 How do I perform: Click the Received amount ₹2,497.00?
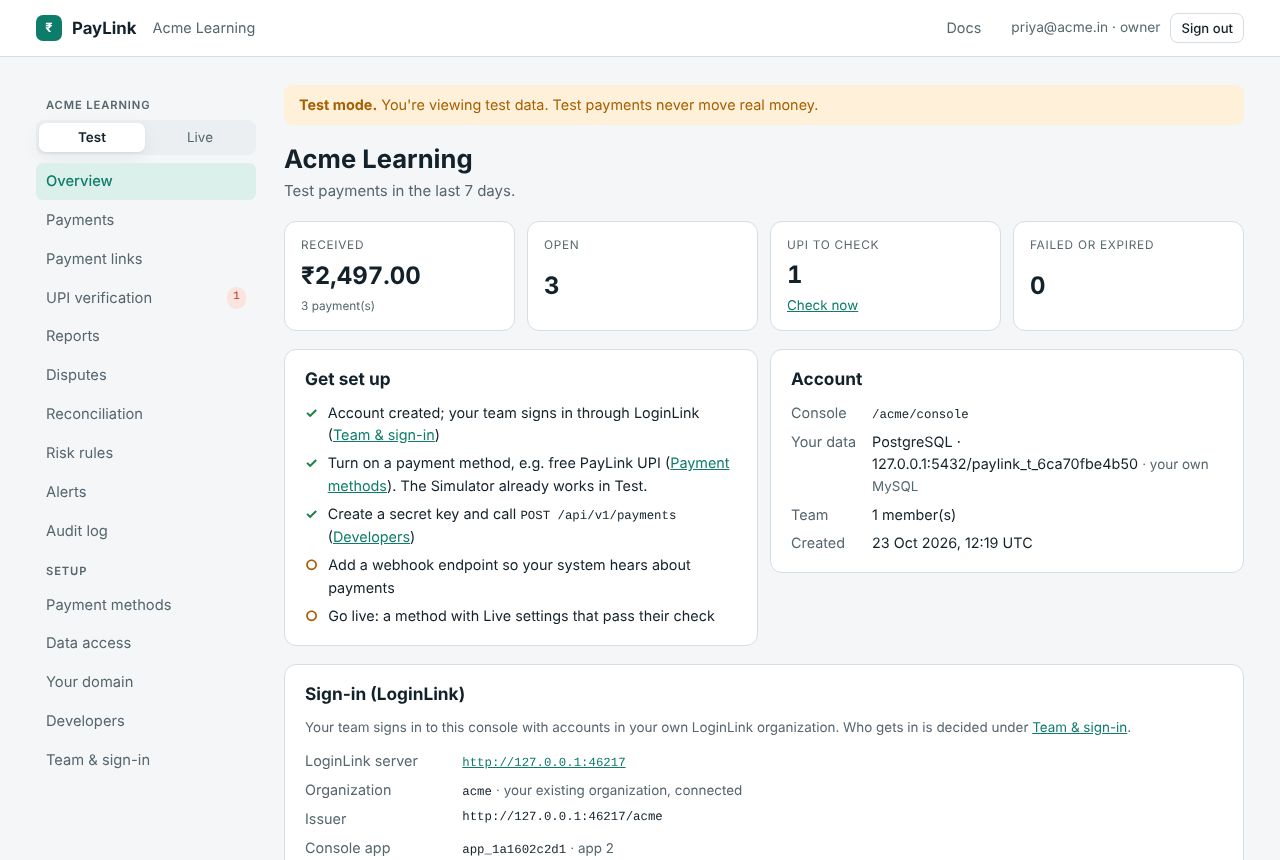pos(361,275)
